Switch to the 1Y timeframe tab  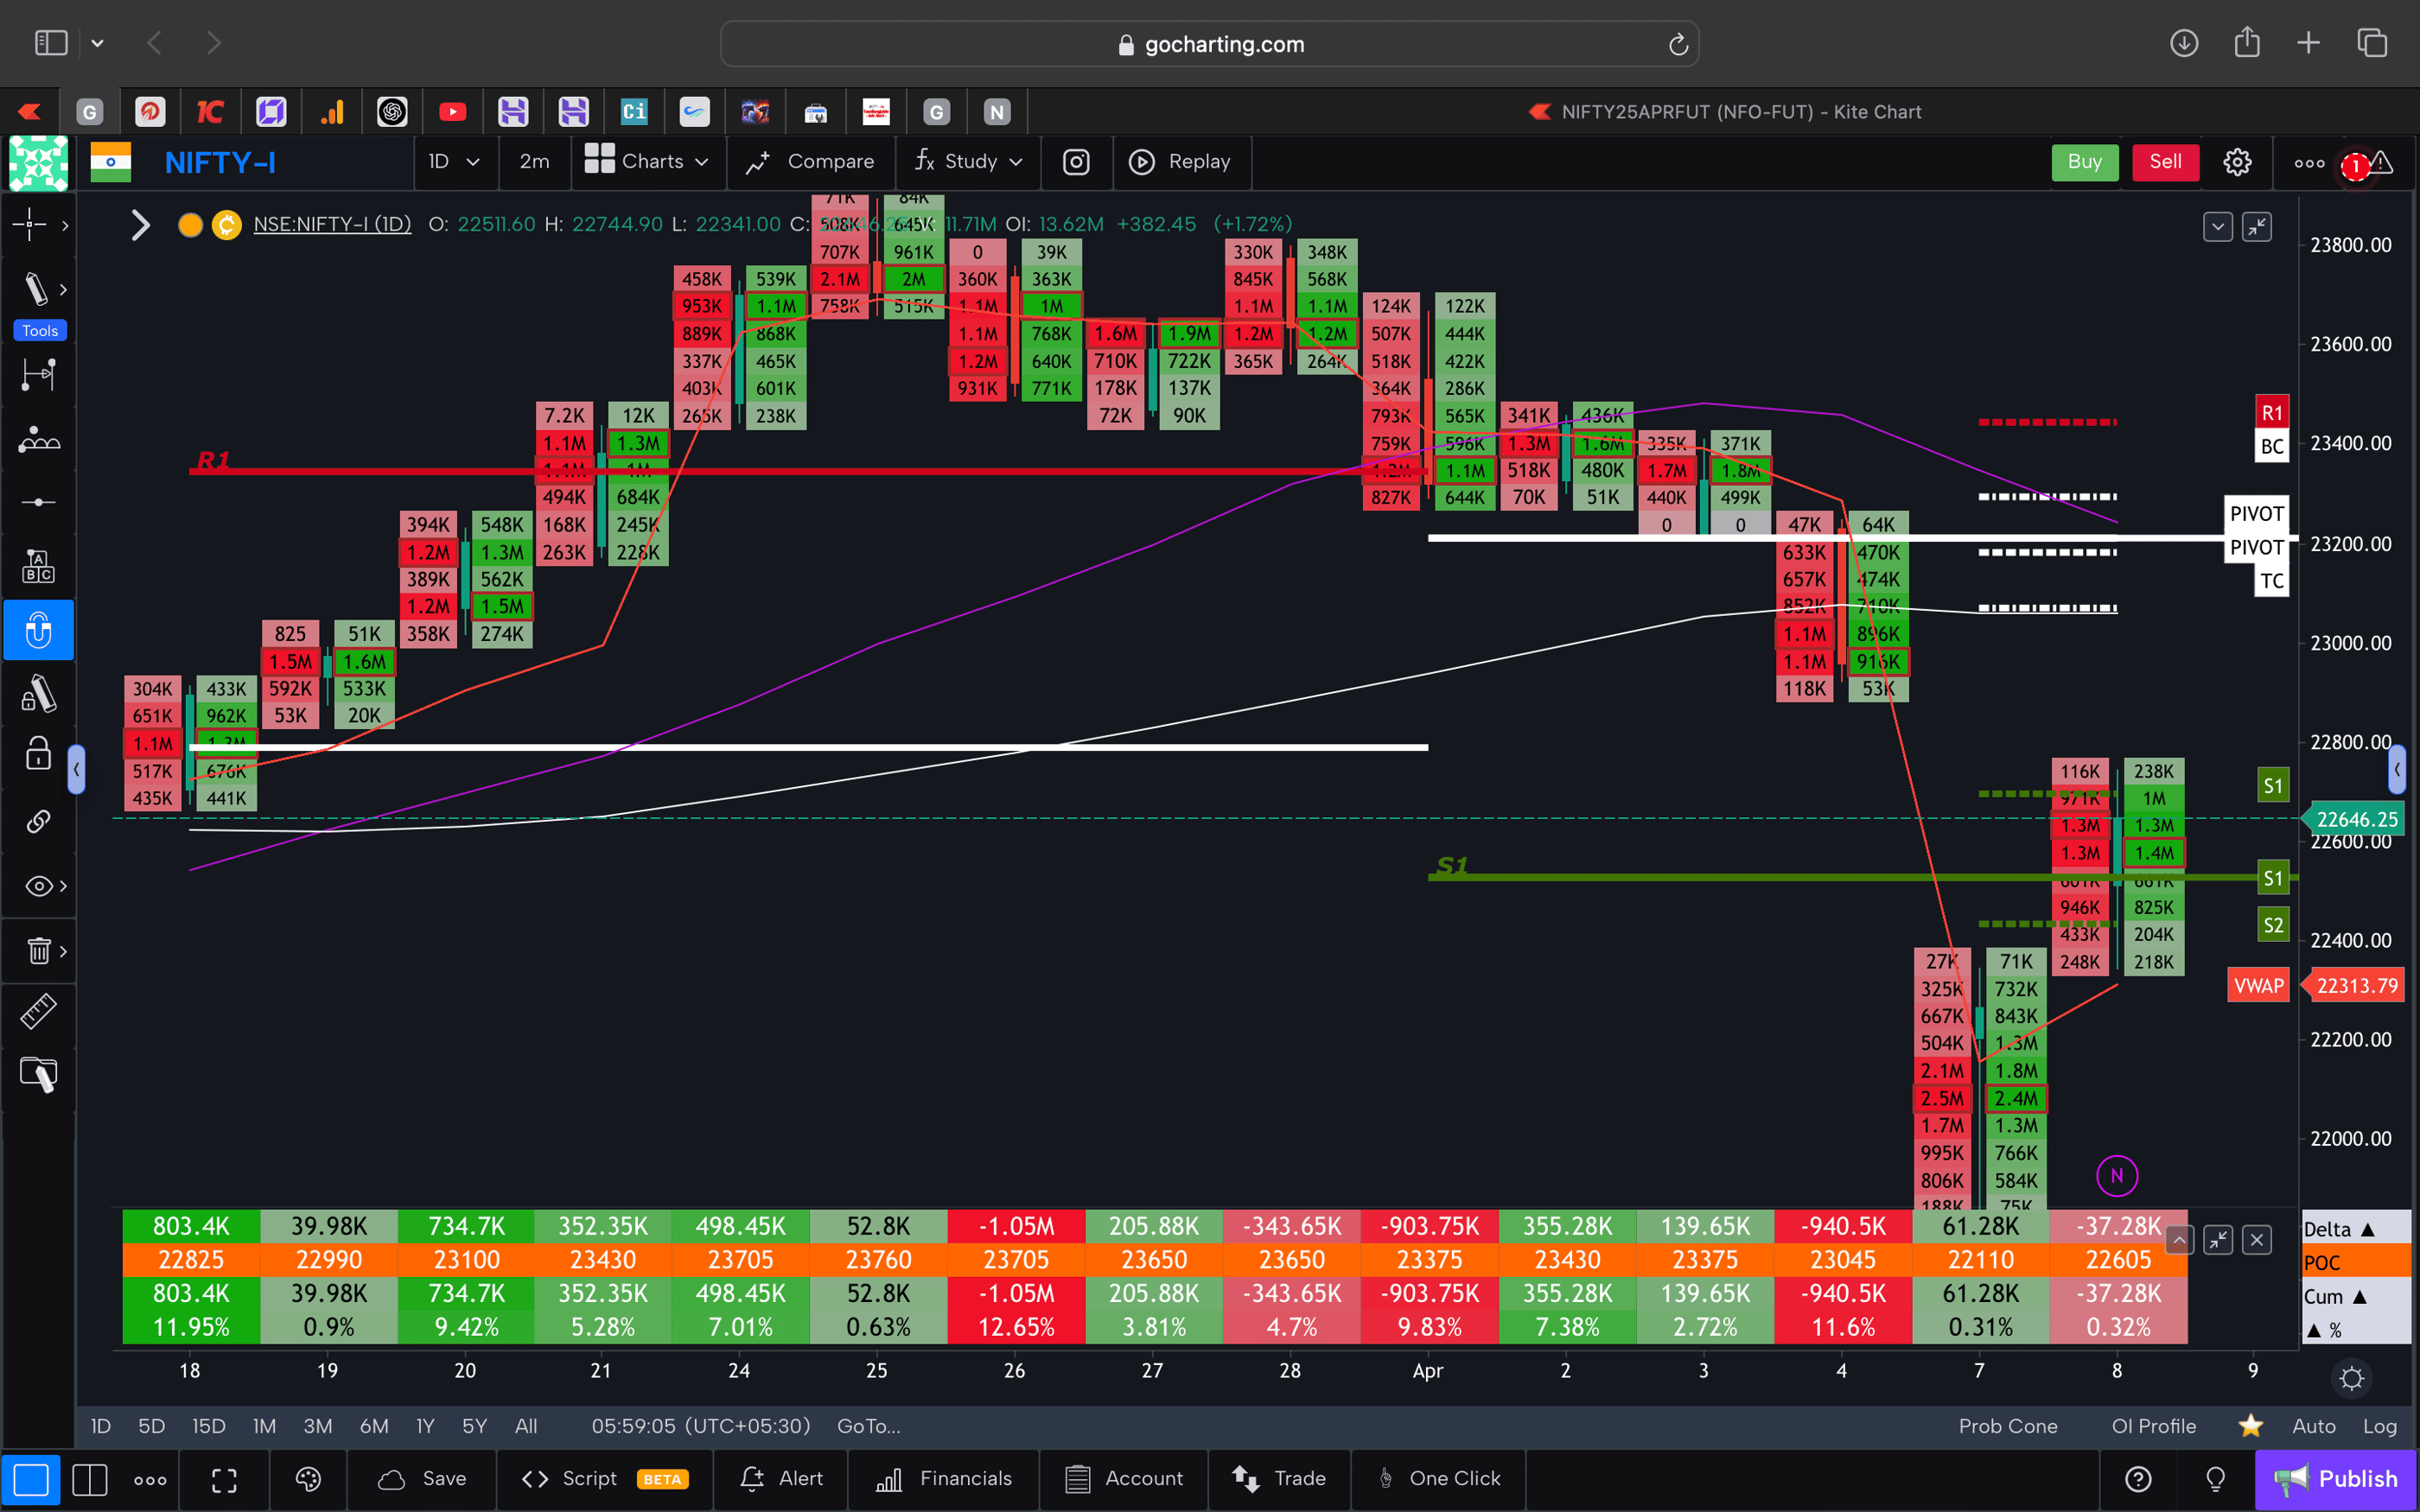coord(424,1426)
